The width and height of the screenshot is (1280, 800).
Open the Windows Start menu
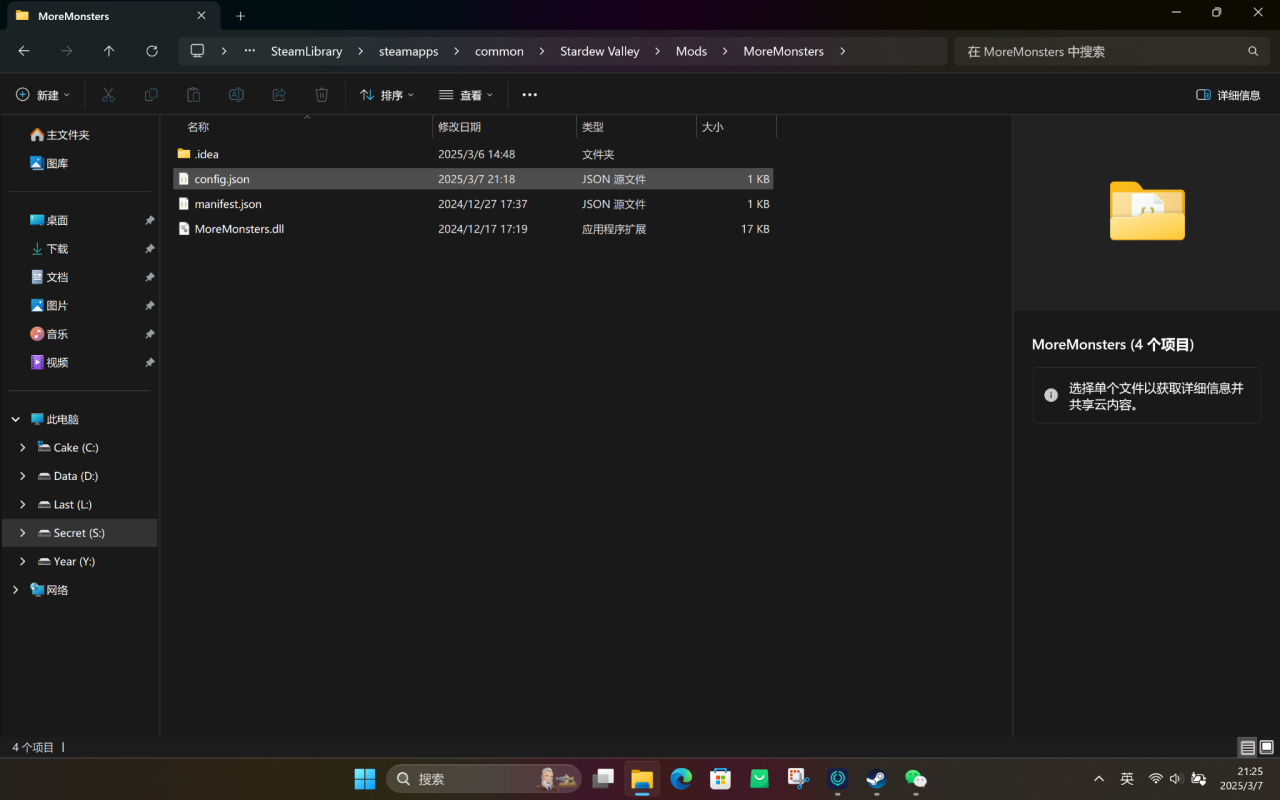tap(365, 779)
